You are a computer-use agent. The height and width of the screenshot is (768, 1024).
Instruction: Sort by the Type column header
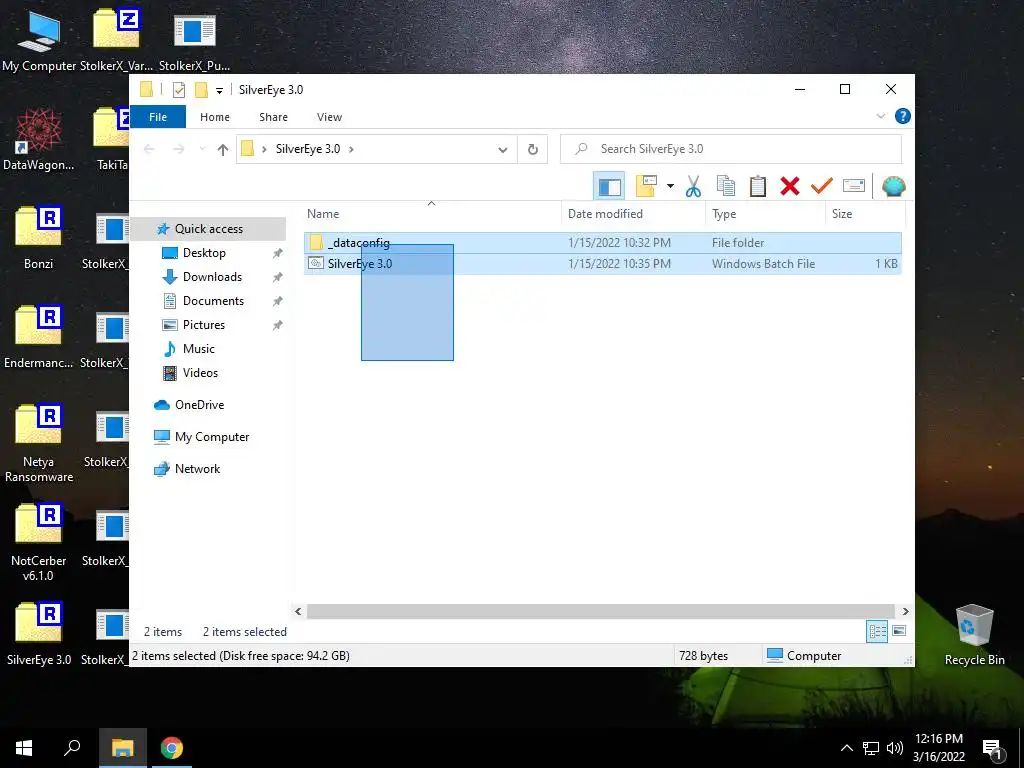765,214
